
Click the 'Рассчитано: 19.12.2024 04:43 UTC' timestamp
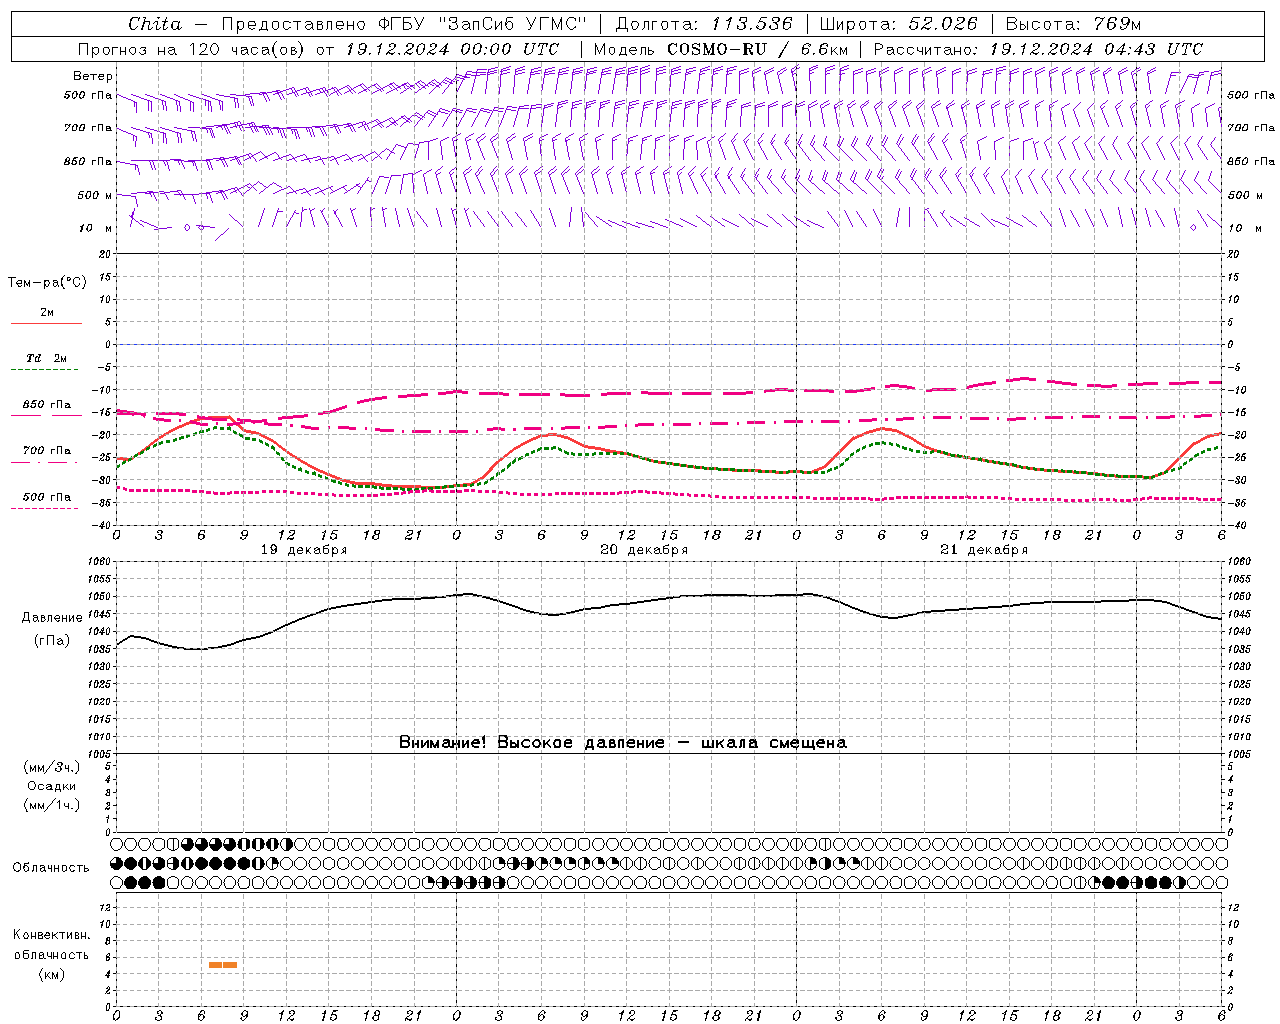pos(1038,49)
